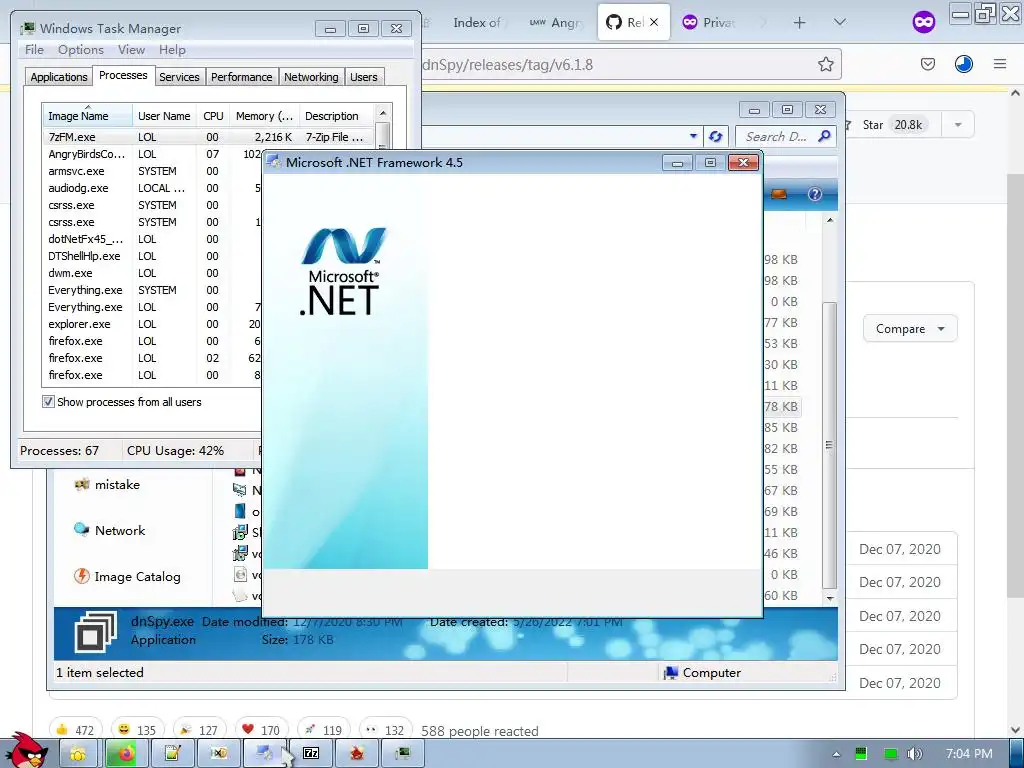Open Firefox hamburger application menu
Image resolution: width=1024 pixels, height=768 pixels.
coord(999,64)
